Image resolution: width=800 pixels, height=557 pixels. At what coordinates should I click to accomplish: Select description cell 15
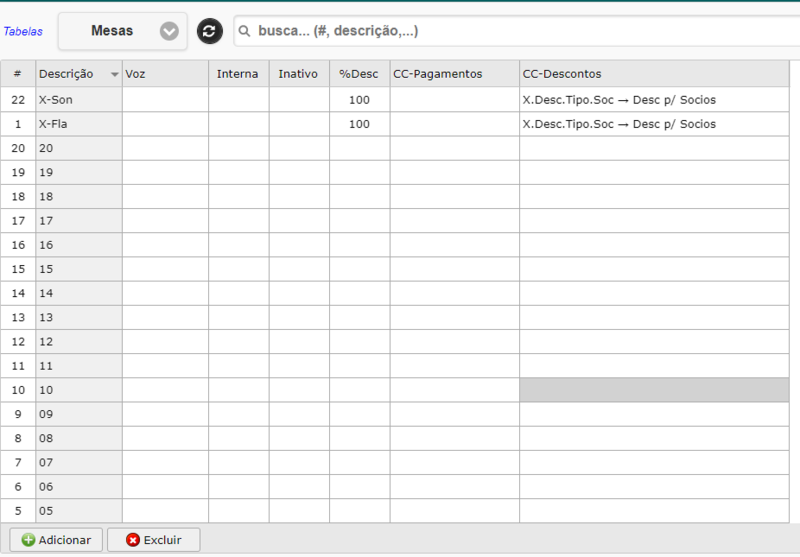(x=79, y=269)
